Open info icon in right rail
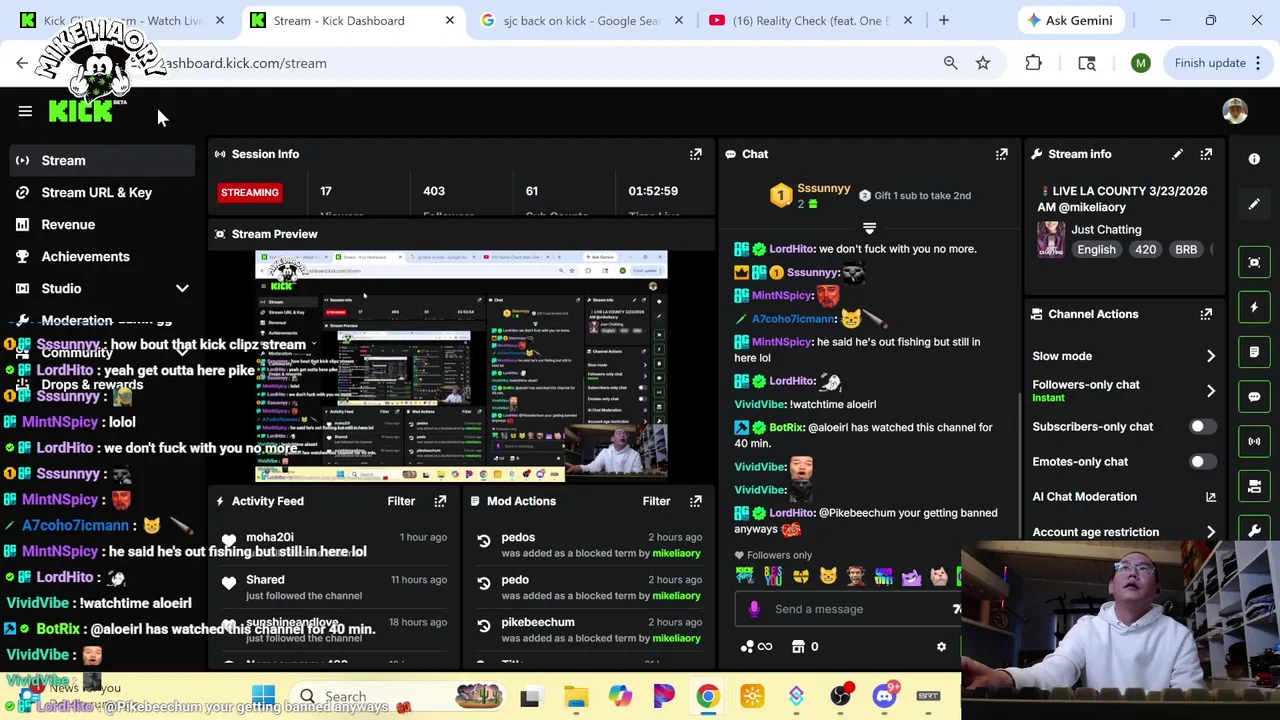 (1254, 159)
